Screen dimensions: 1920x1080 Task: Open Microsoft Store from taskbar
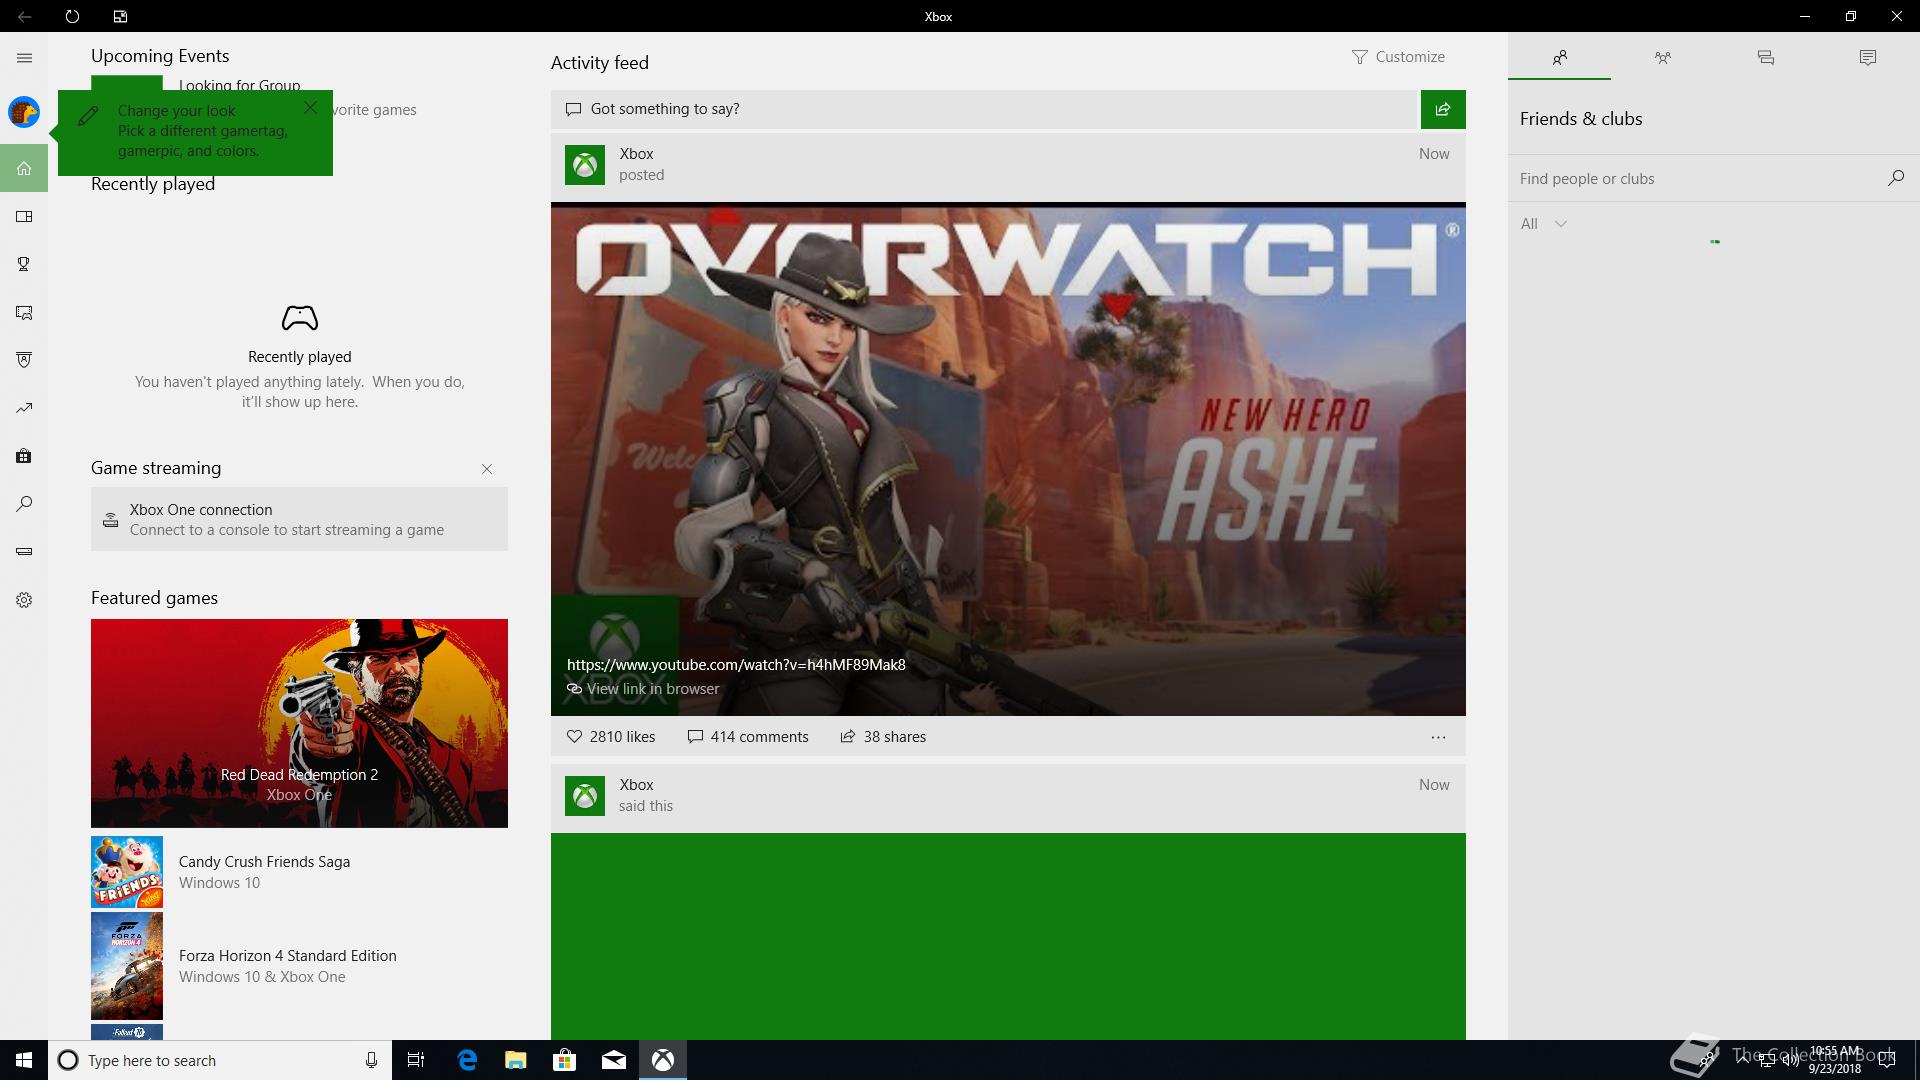(x=565, y=1060)
